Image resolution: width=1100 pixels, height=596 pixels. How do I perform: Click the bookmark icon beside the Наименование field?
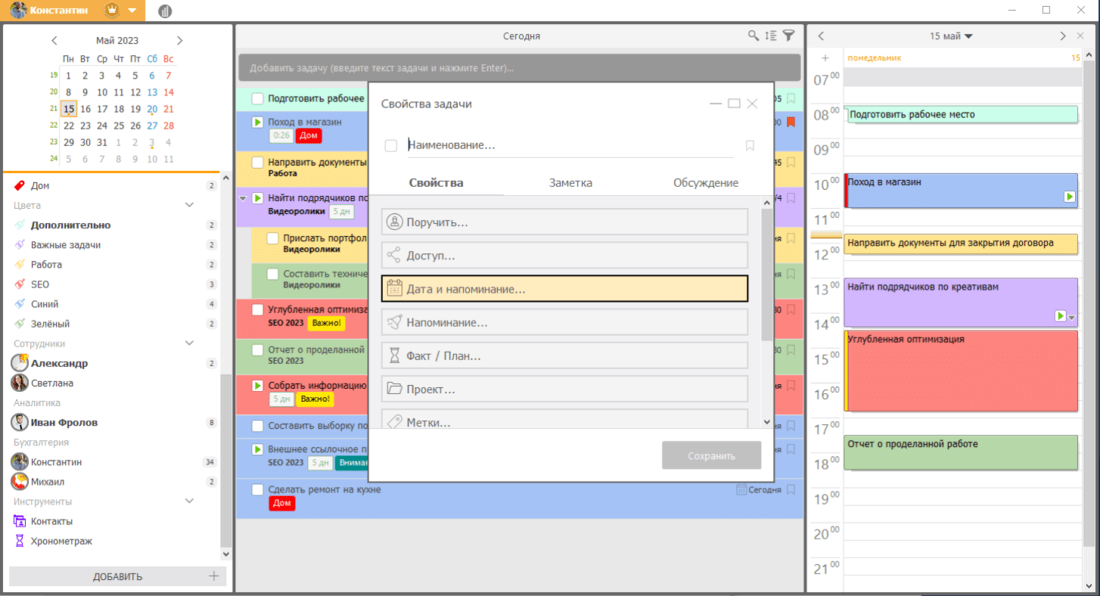click(x=750, y=146)
